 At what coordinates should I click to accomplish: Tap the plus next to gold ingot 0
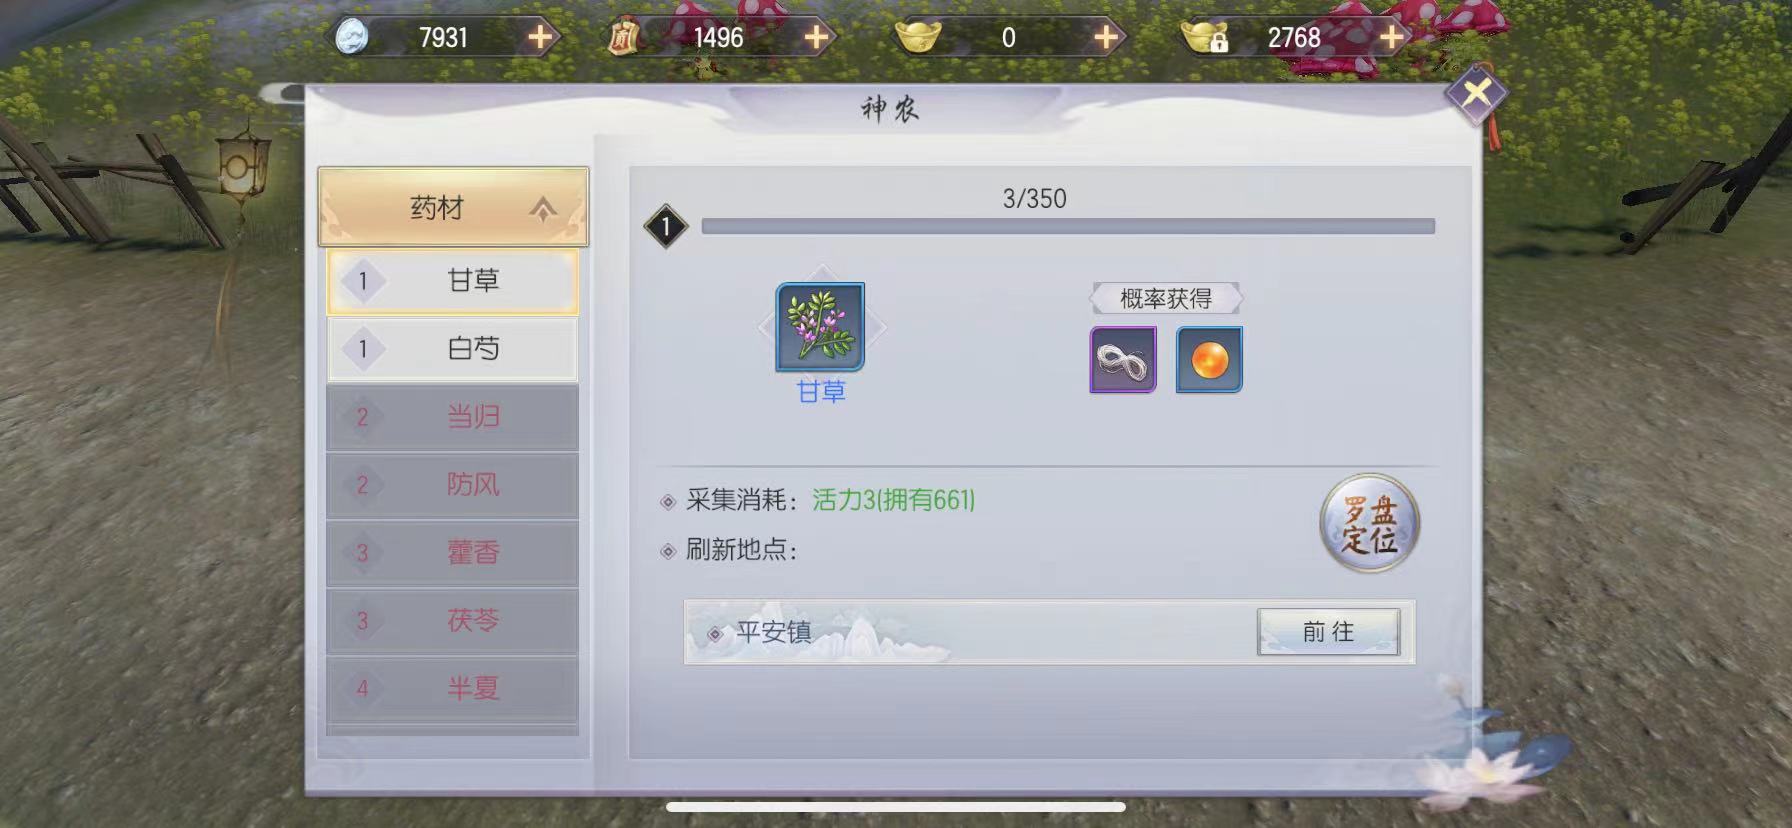1105,38
